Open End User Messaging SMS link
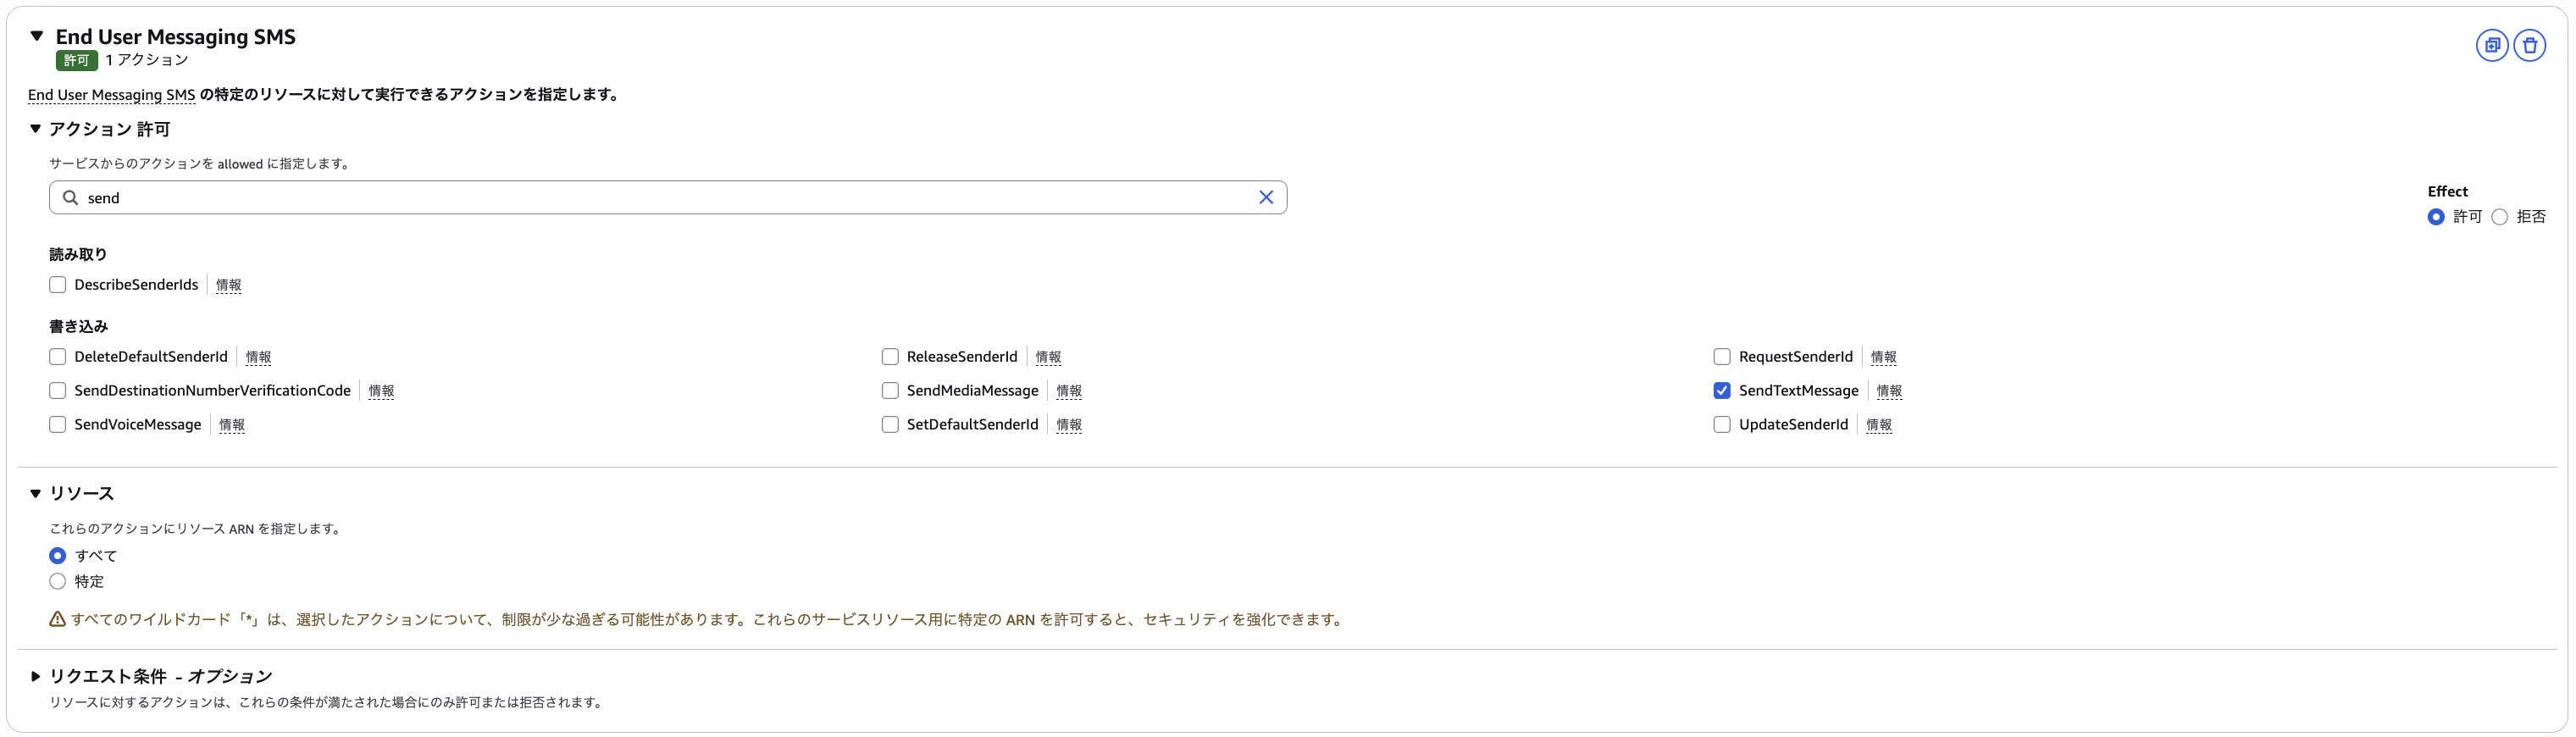Image resolution: width=2576 pixels, height=737 pixels. [x=111, y=95]
